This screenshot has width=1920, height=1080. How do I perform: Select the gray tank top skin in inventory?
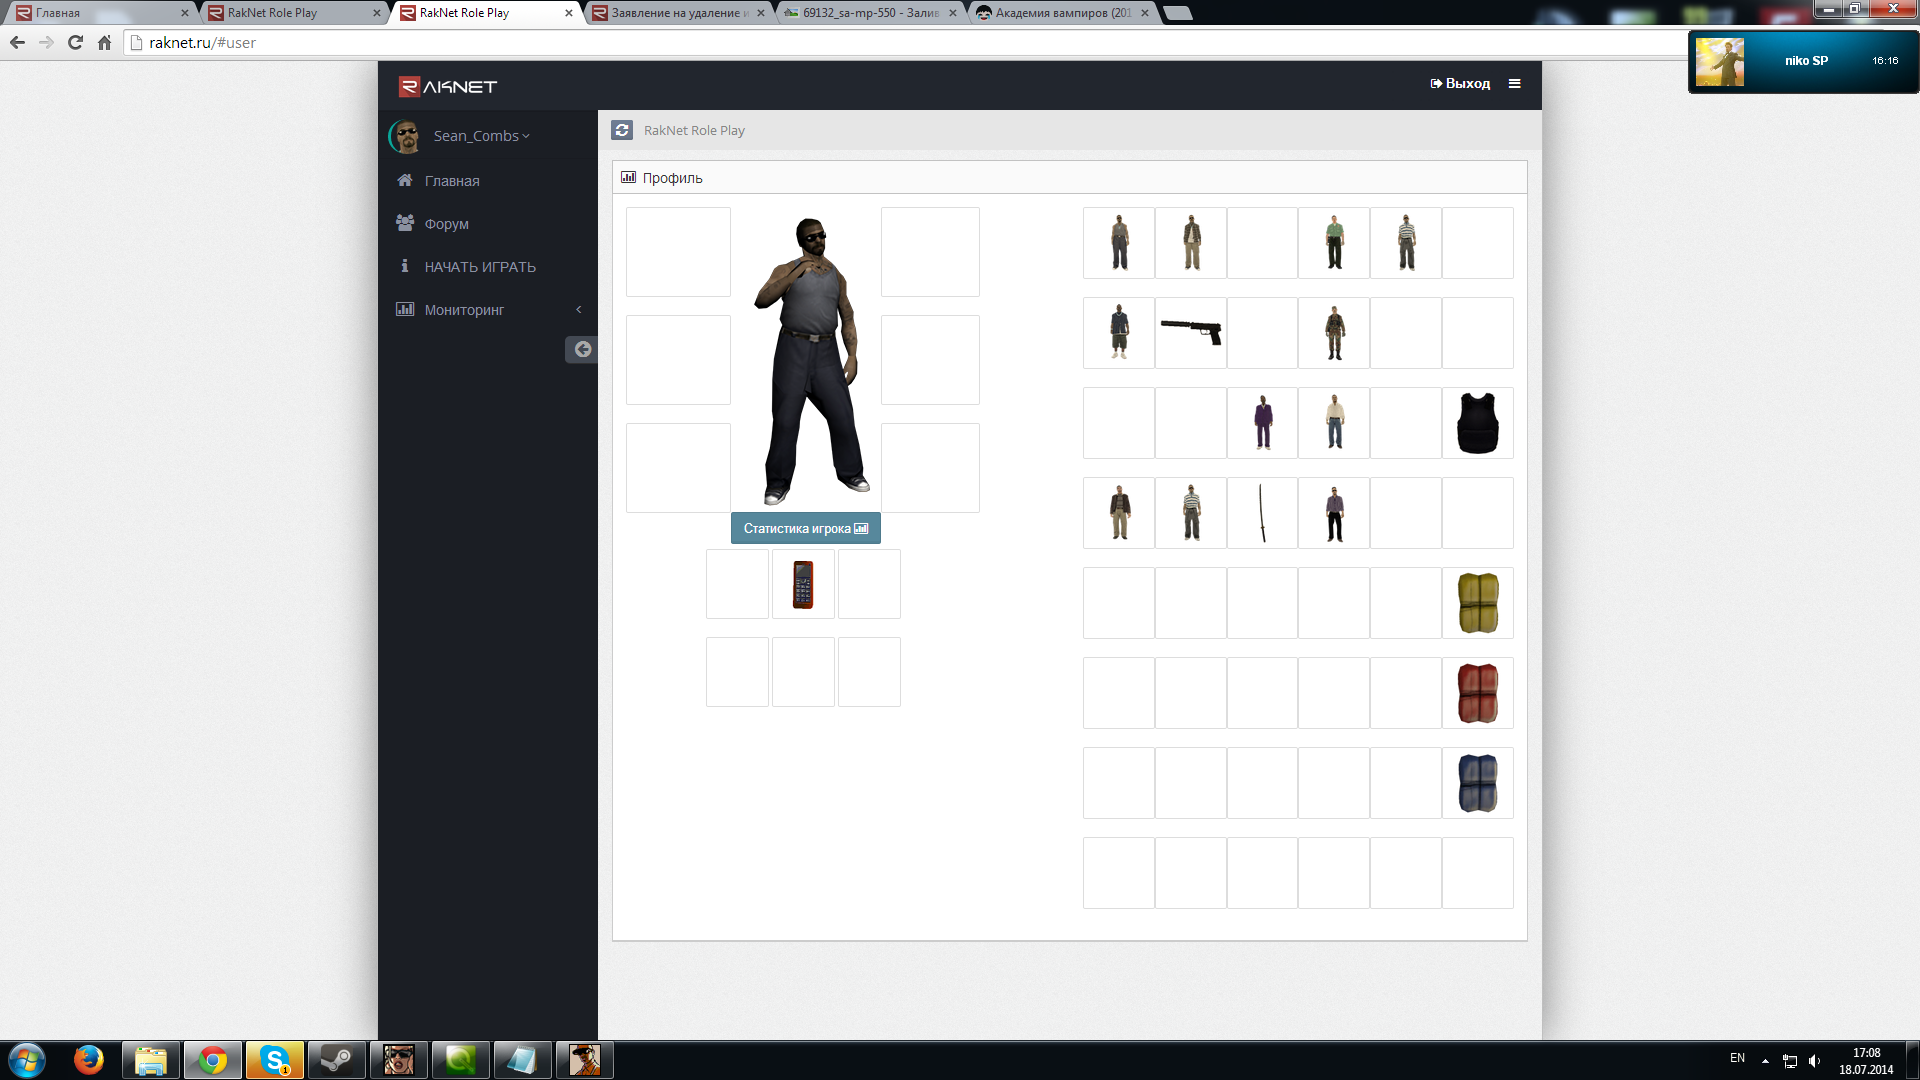(1119, 243)
